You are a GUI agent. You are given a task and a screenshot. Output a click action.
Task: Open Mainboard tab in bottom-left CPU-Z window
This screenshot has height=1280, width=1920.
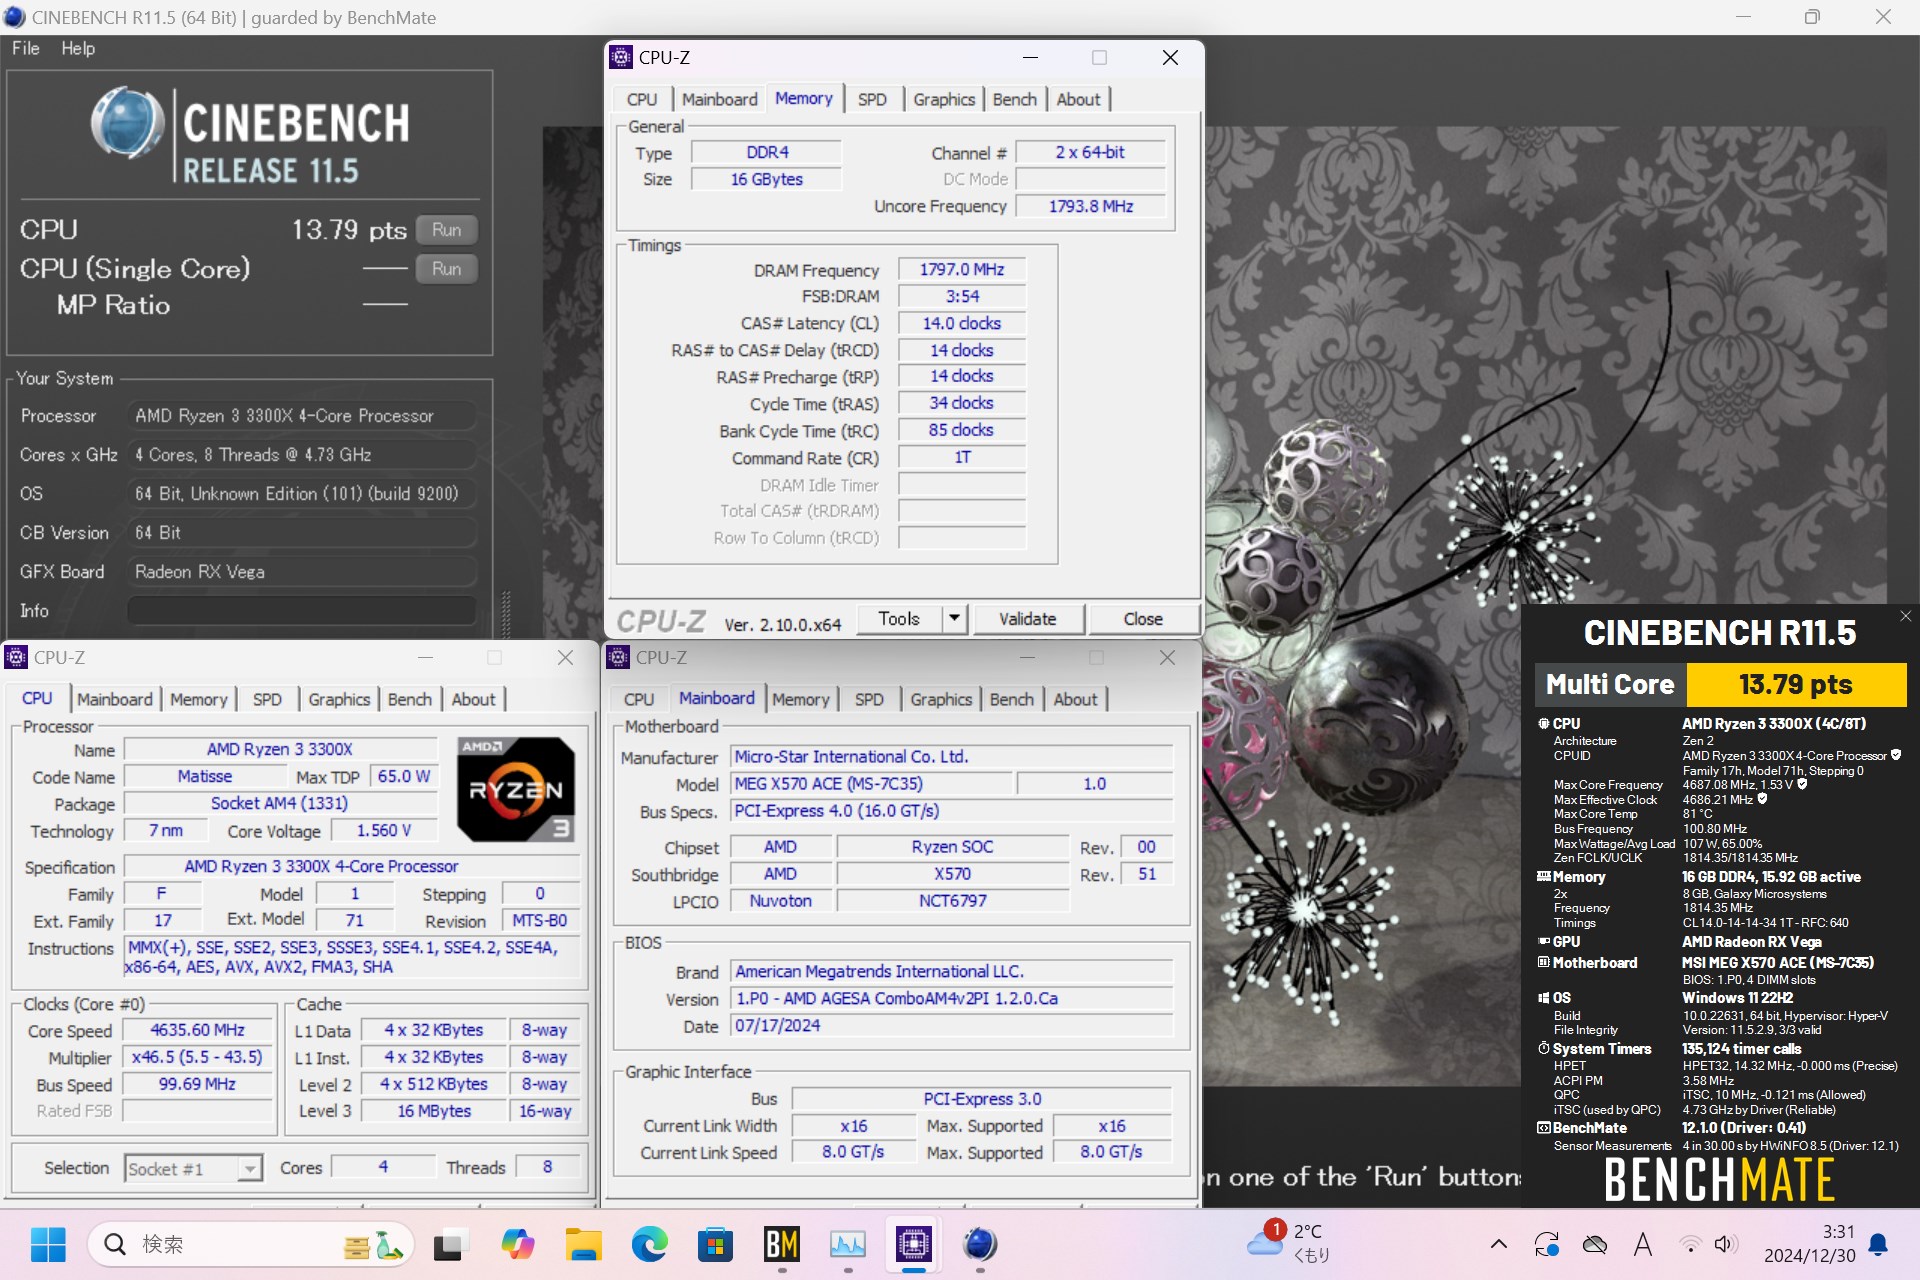(115, 699)
